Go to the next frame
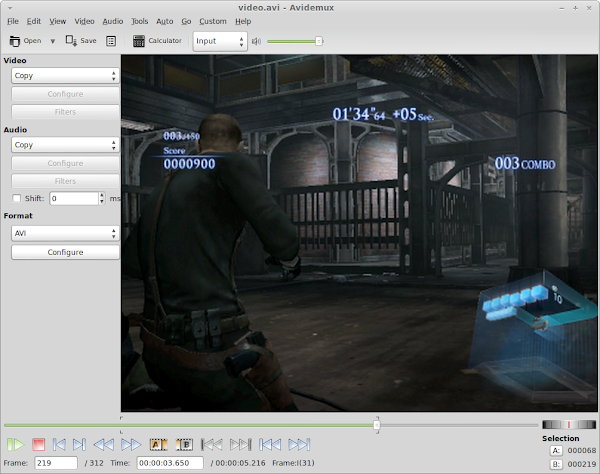This screenshot has height=474, width=600. (79, 445)
